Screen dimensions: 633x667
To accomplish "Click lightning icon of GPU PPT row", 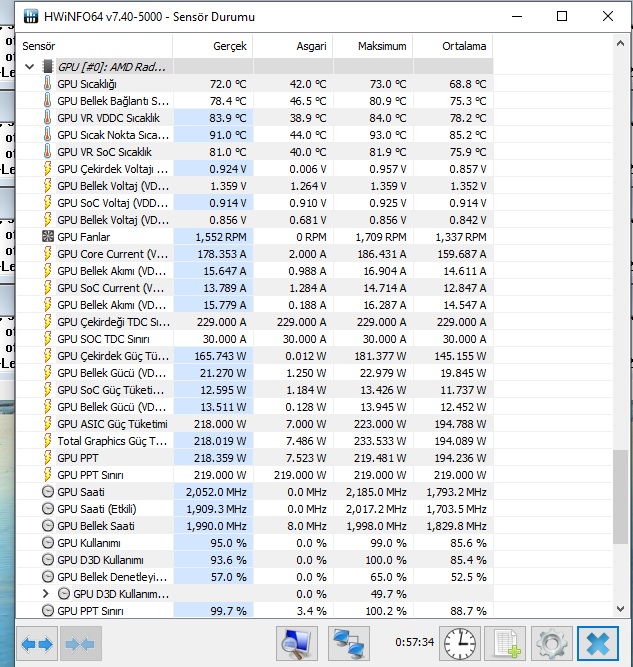I will coord(48,458).
